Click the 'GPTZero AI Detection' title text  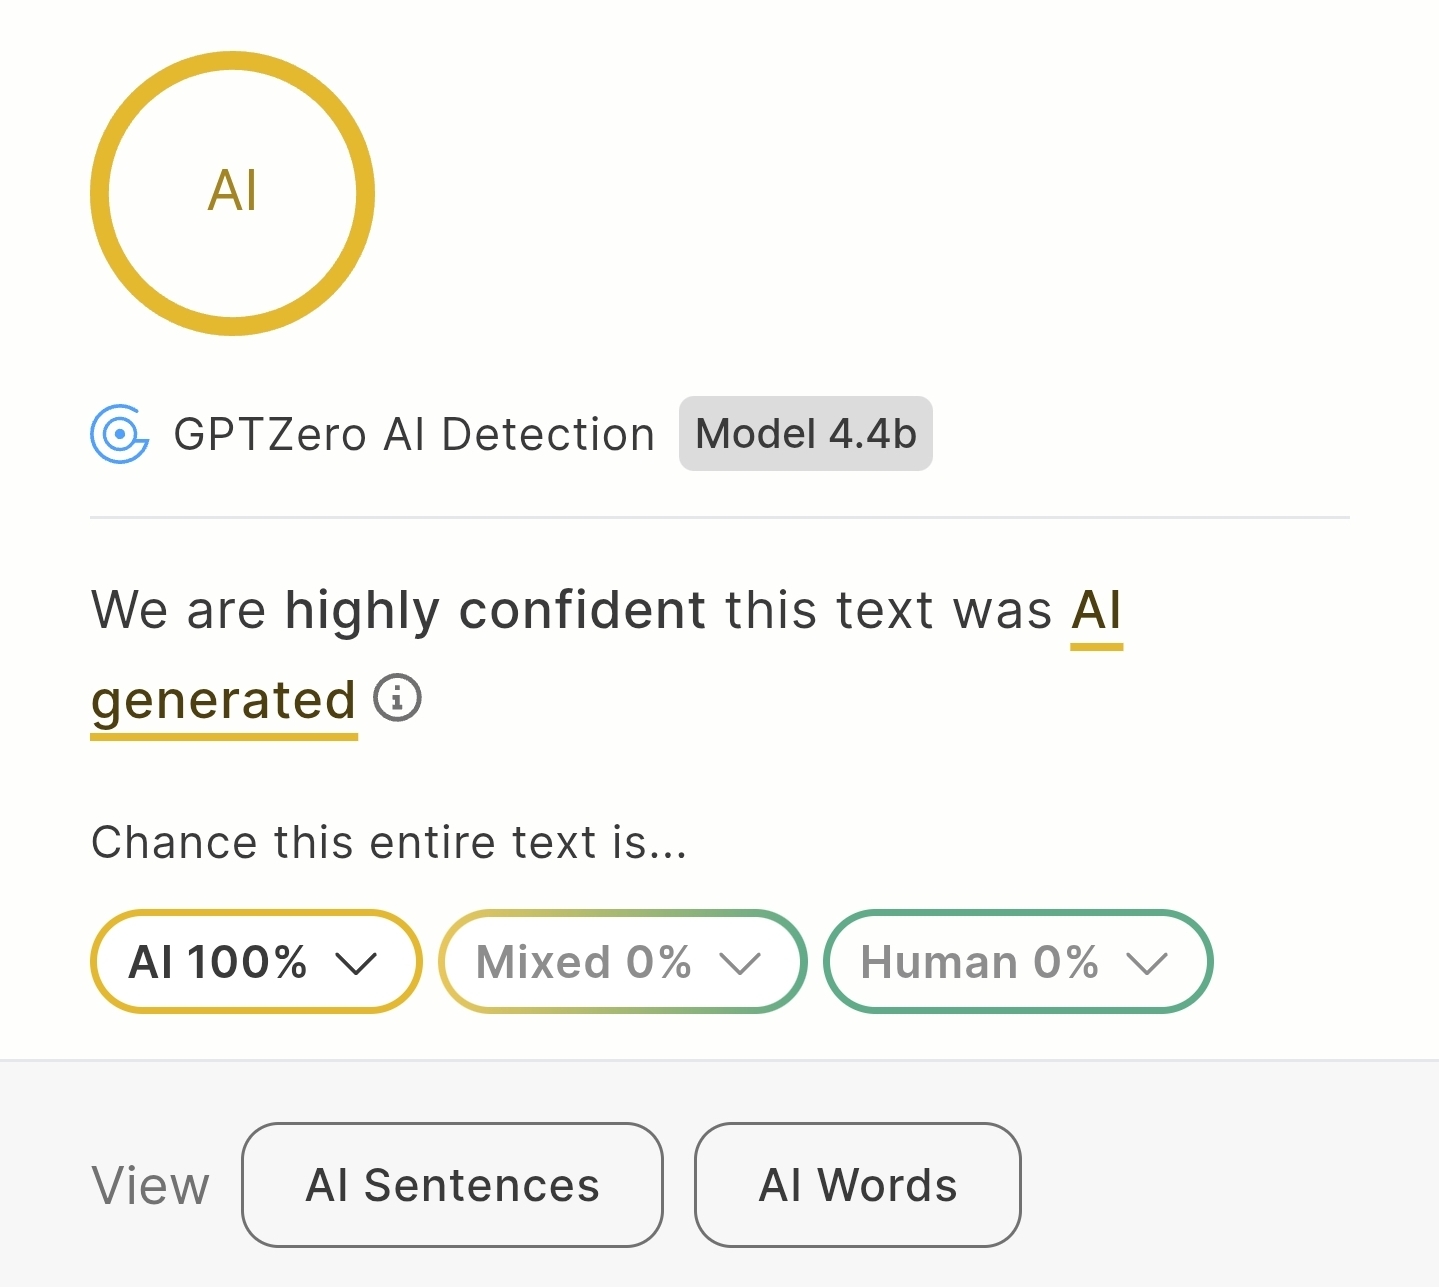click(x=414, y=435)
